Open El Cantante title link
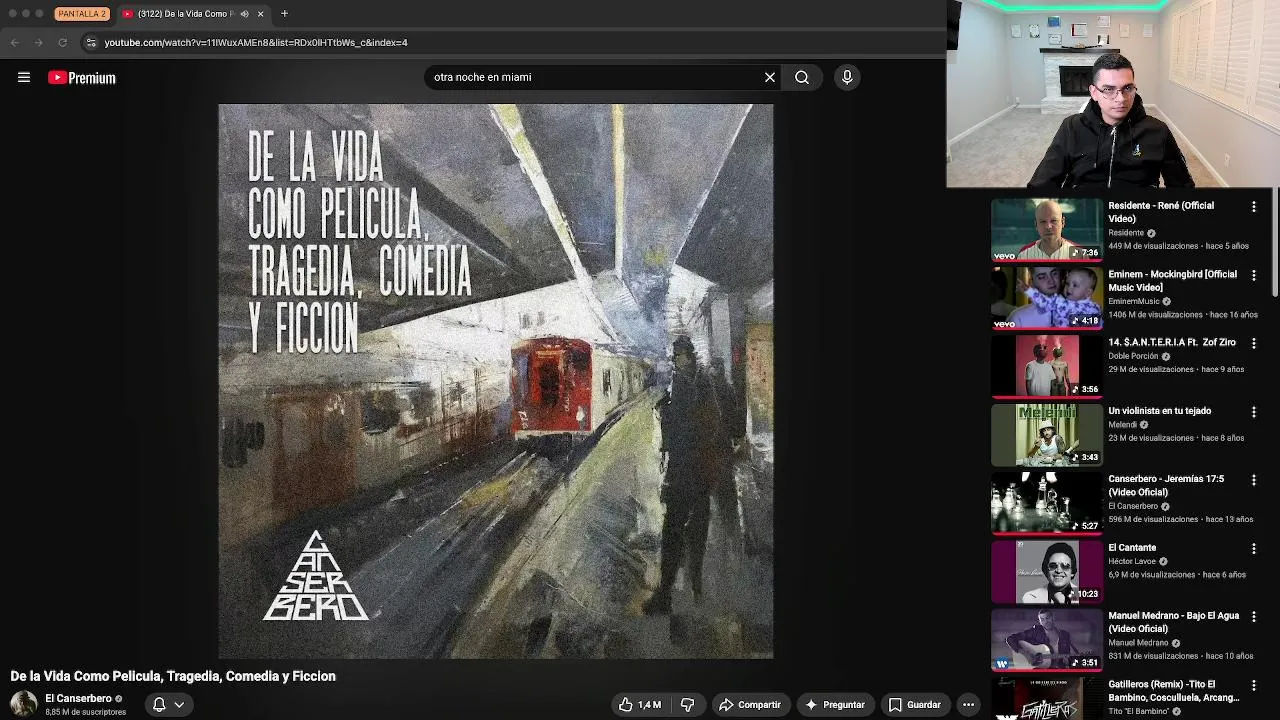 (1132, 548)
